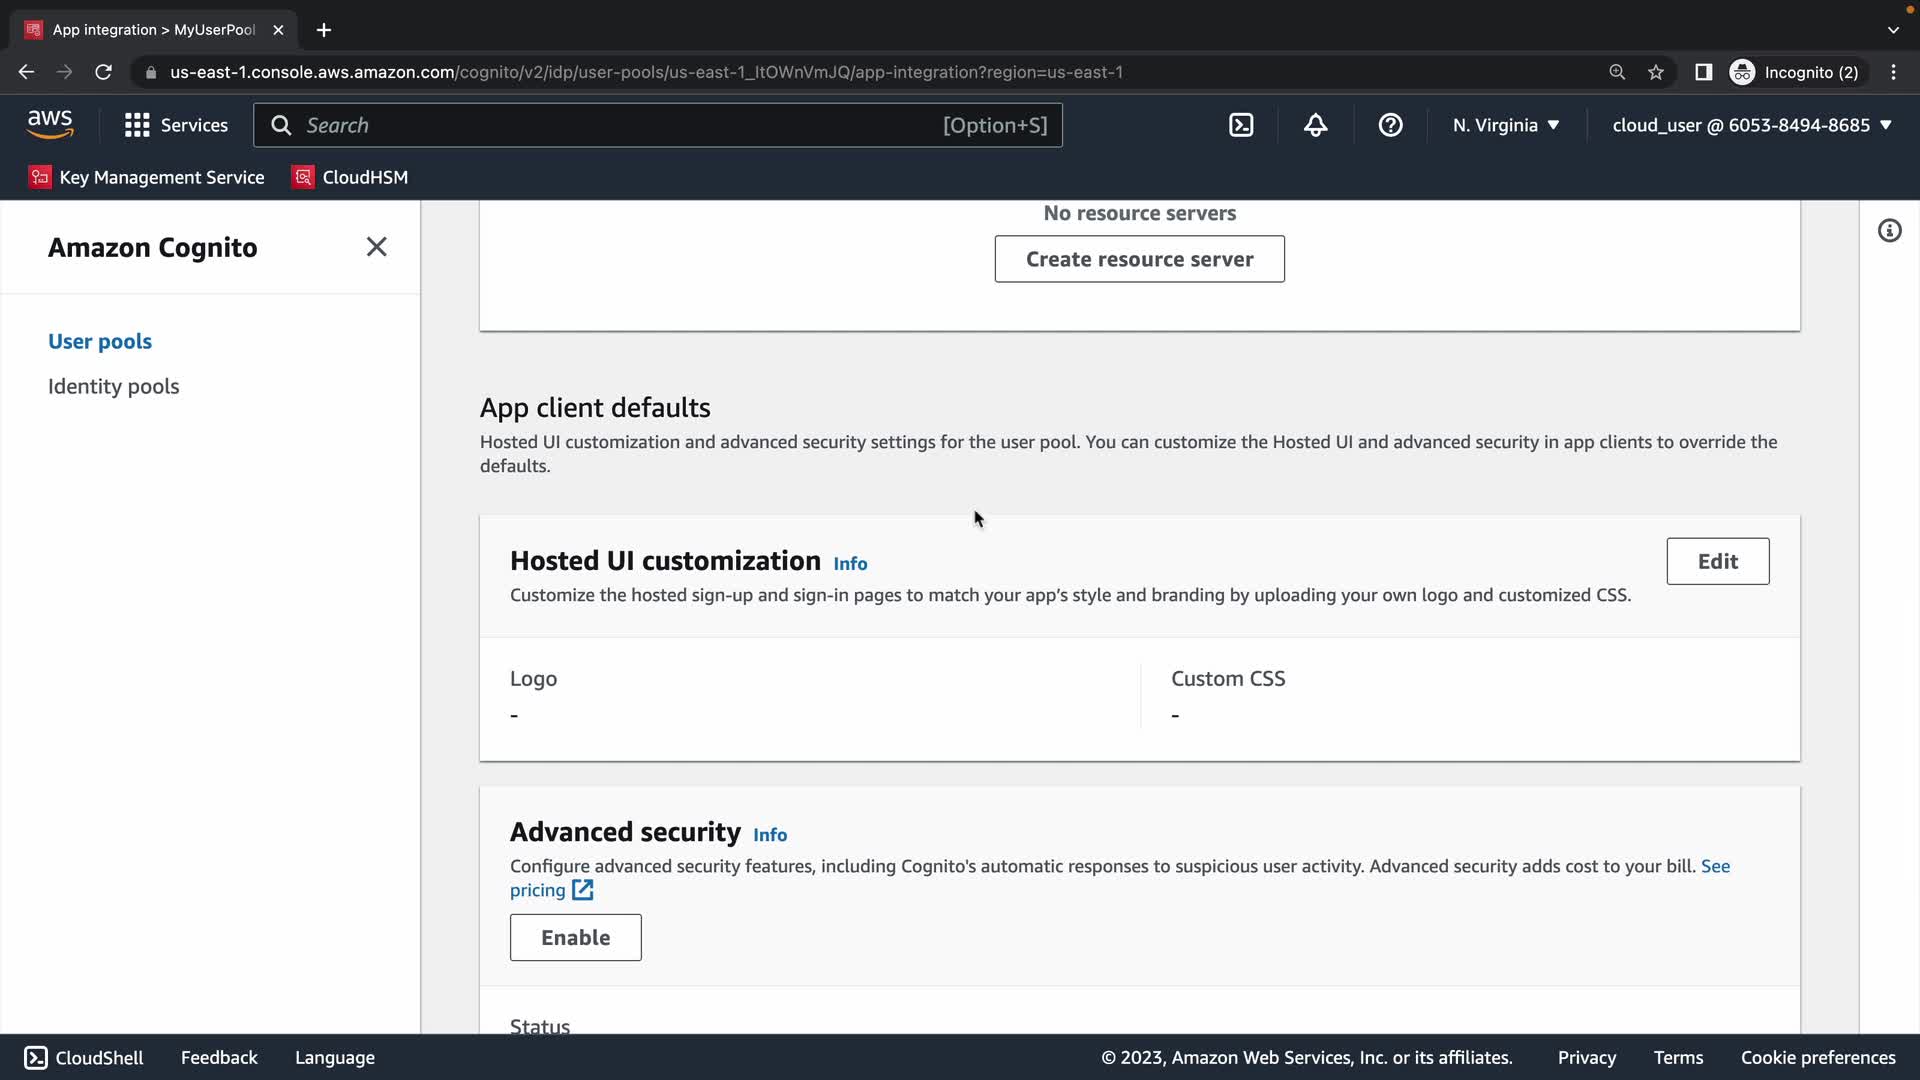The width and height of the screenshot is (1920, 1080).
Task: Click the AWS Search input field
Action: click(x=620, y=125)
